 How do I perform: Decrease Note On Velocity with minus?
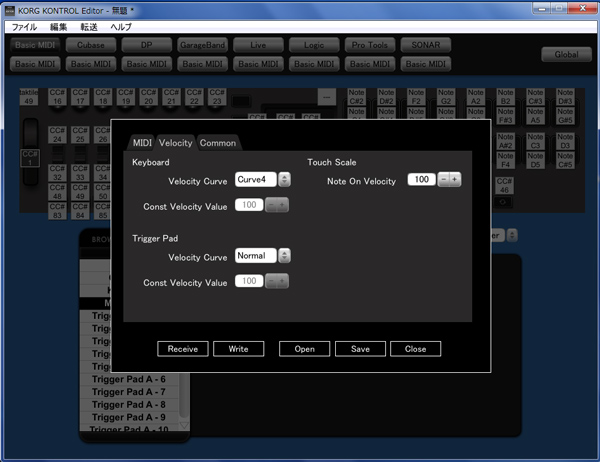click(x=443, y=179)
